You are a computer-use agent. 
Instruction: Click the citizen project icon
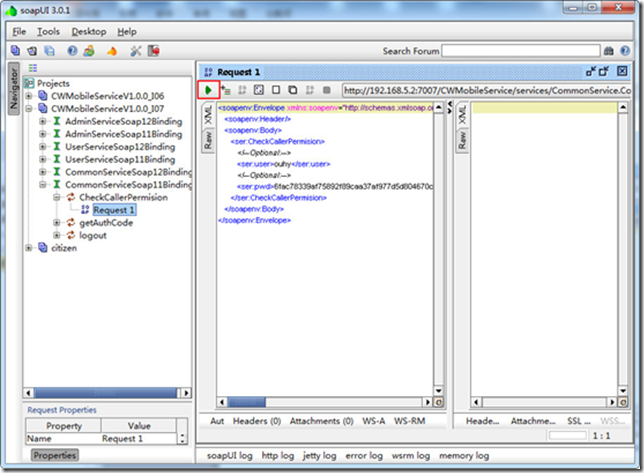tap(43, 248)
